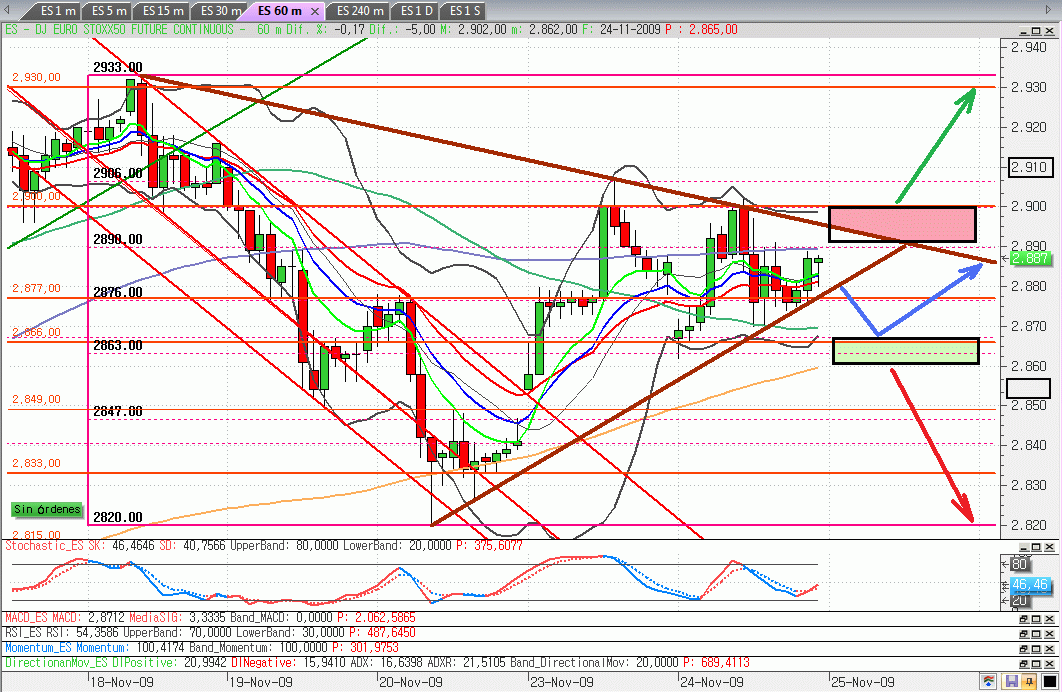This screenshot has height=692, width=1062.
Task: Close the Stochastic indicator panel
Action: pyautogui.click(x=1049, y=546)
